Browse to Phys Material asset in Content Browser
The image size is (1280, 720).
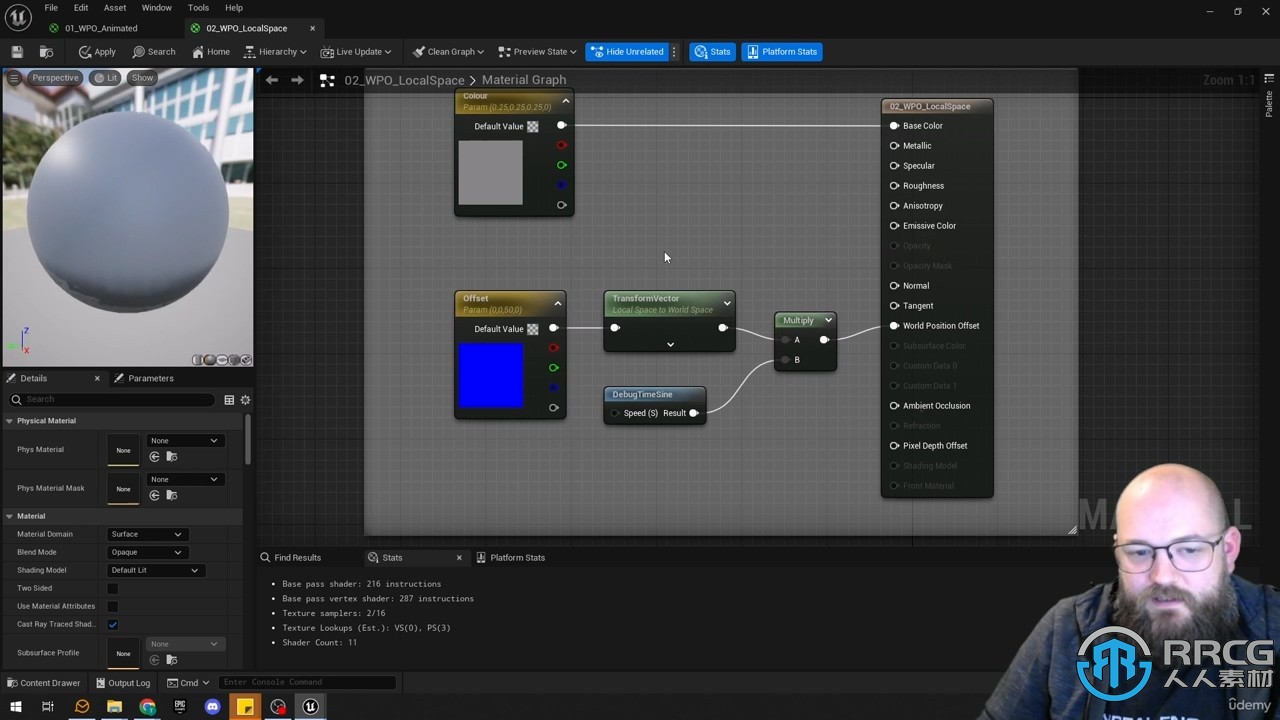click(172, 457)
